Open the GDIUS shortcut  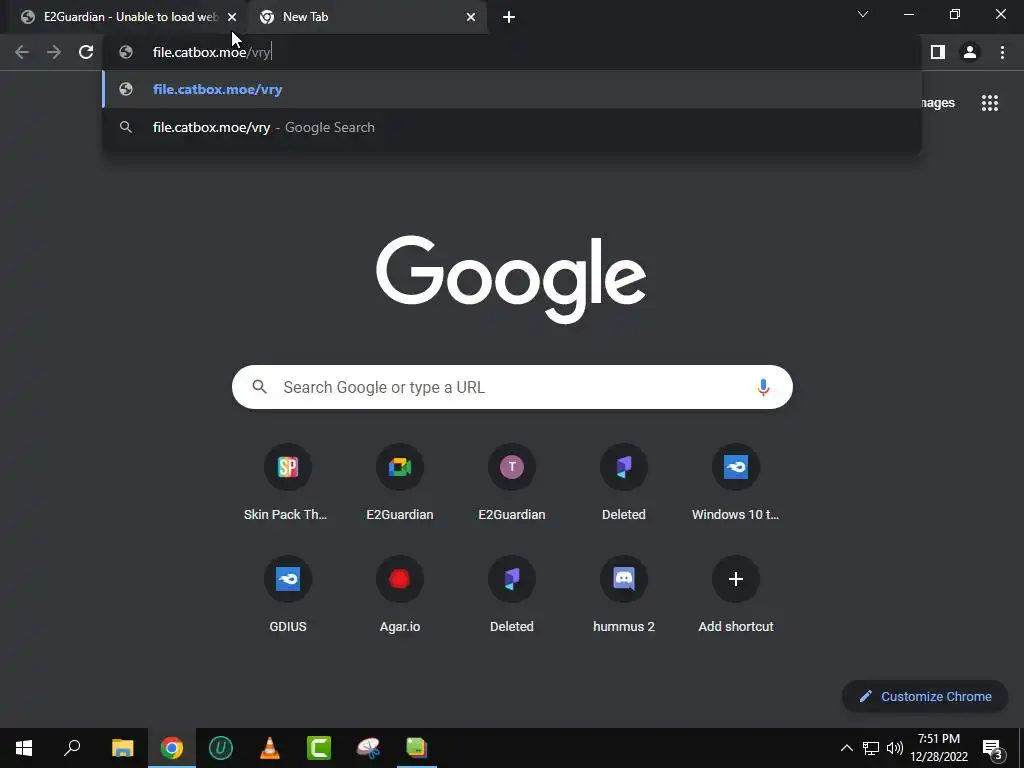(287, 595)
